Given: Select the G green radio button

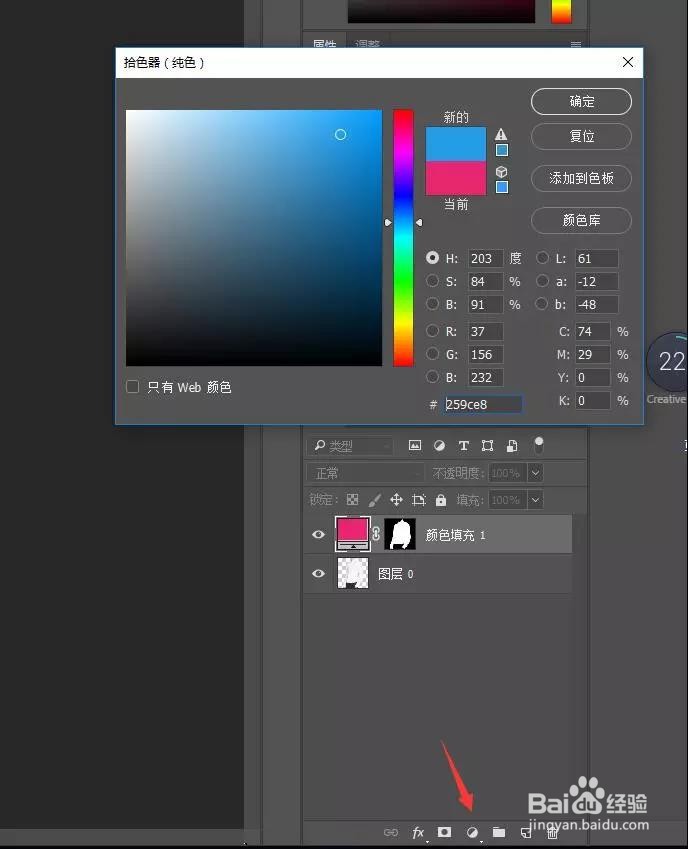Looking at the screenshot, I should click(432, 354).
